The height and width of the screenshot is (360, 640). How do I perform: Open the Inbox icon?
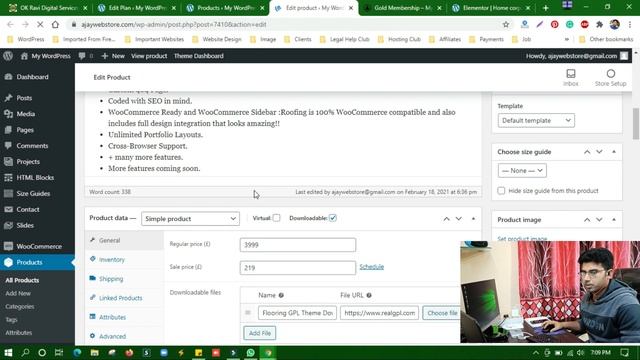tap(571, 74)
